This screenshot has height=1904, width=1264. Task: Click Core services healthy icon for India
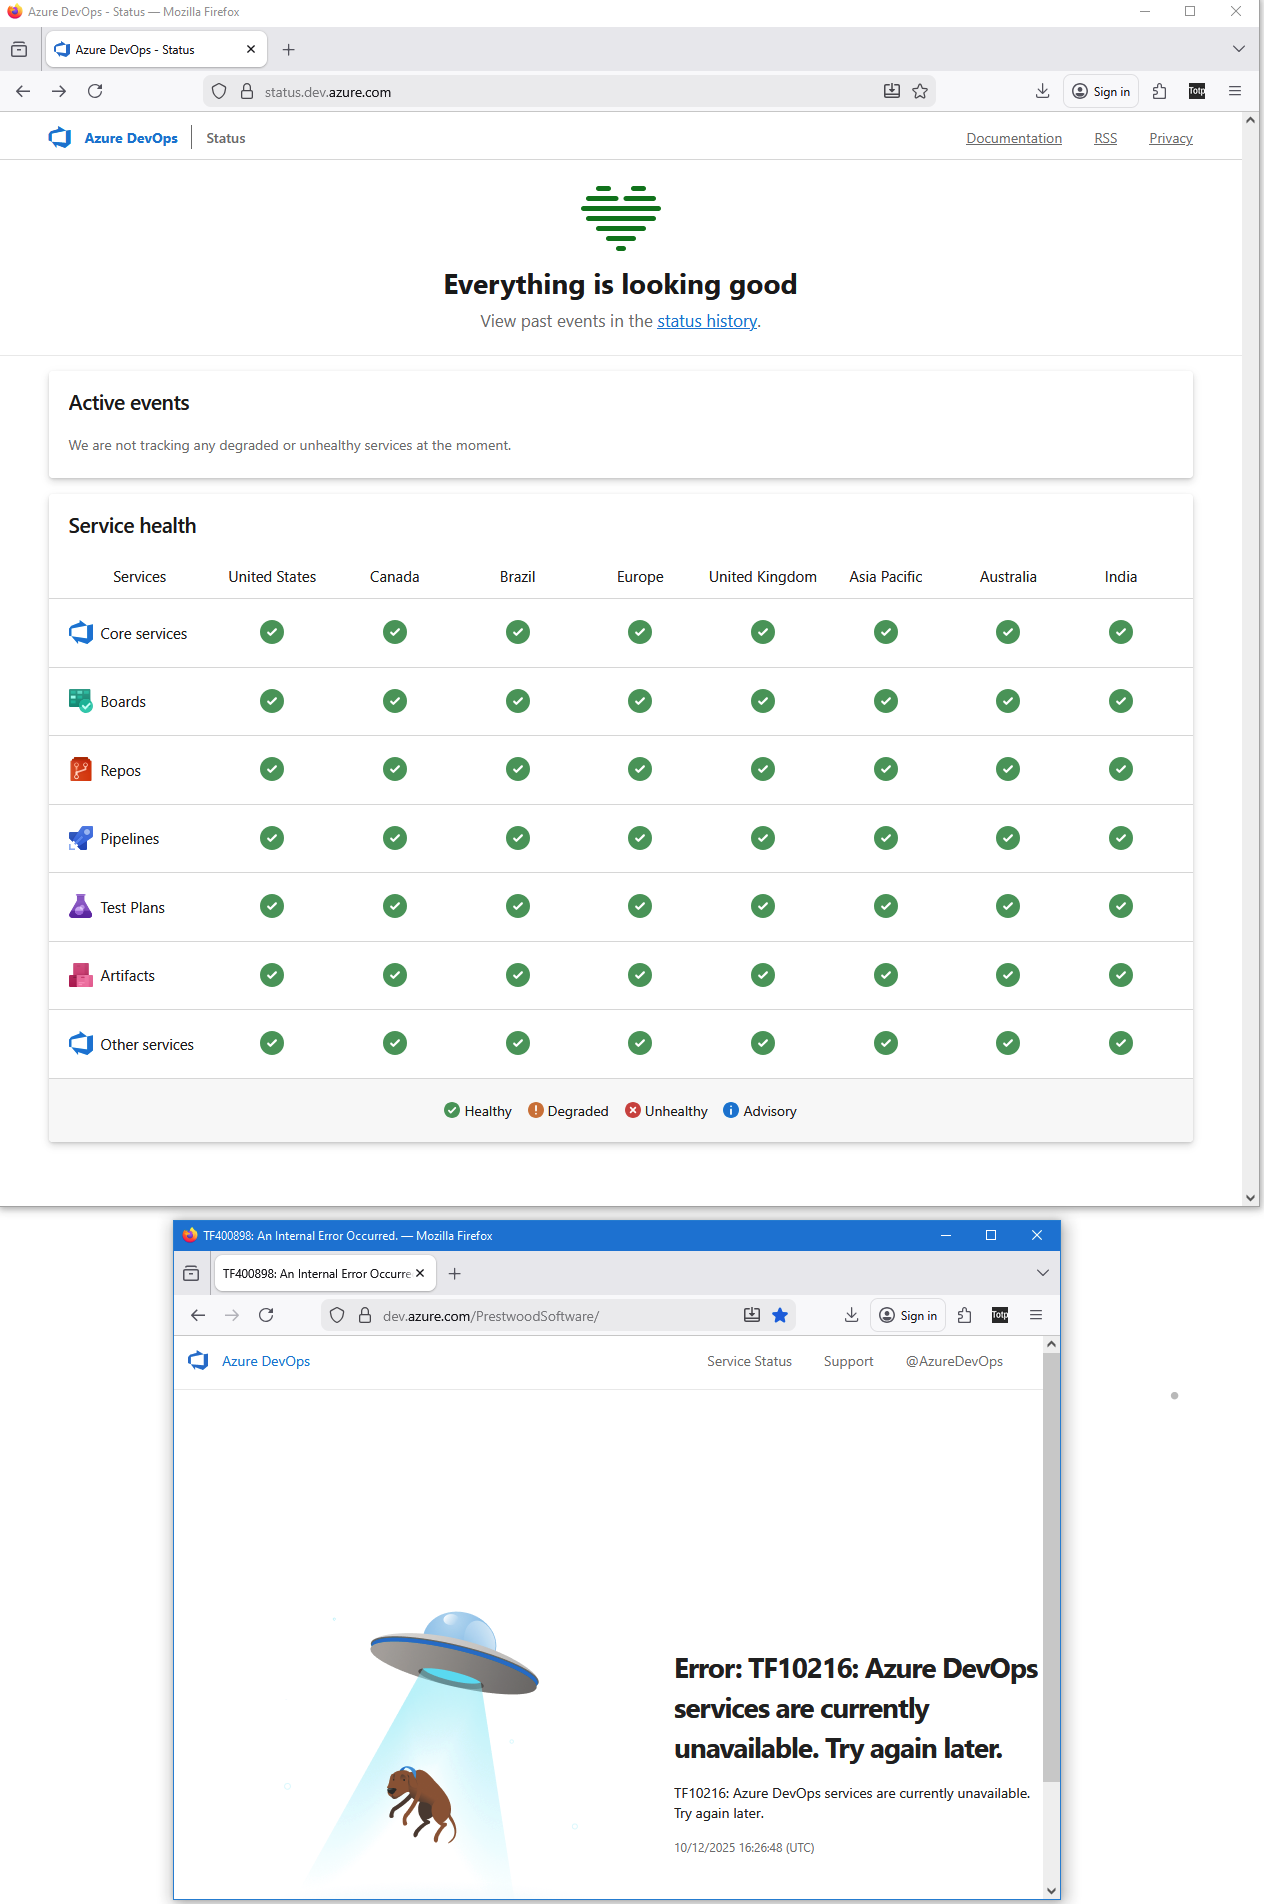[1121, 632]
